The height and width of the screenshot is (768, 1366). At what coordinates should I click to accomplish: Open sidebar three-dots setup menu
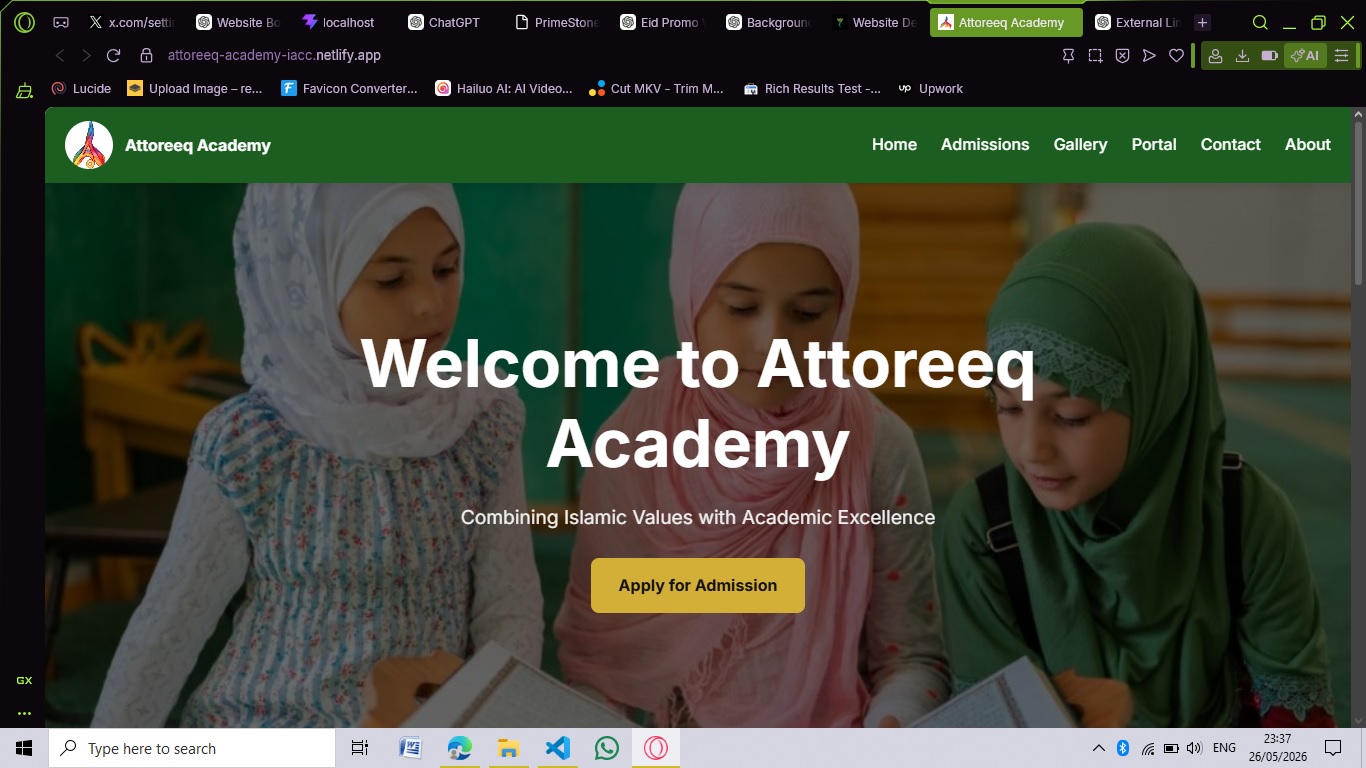click(x=24, y=713)
